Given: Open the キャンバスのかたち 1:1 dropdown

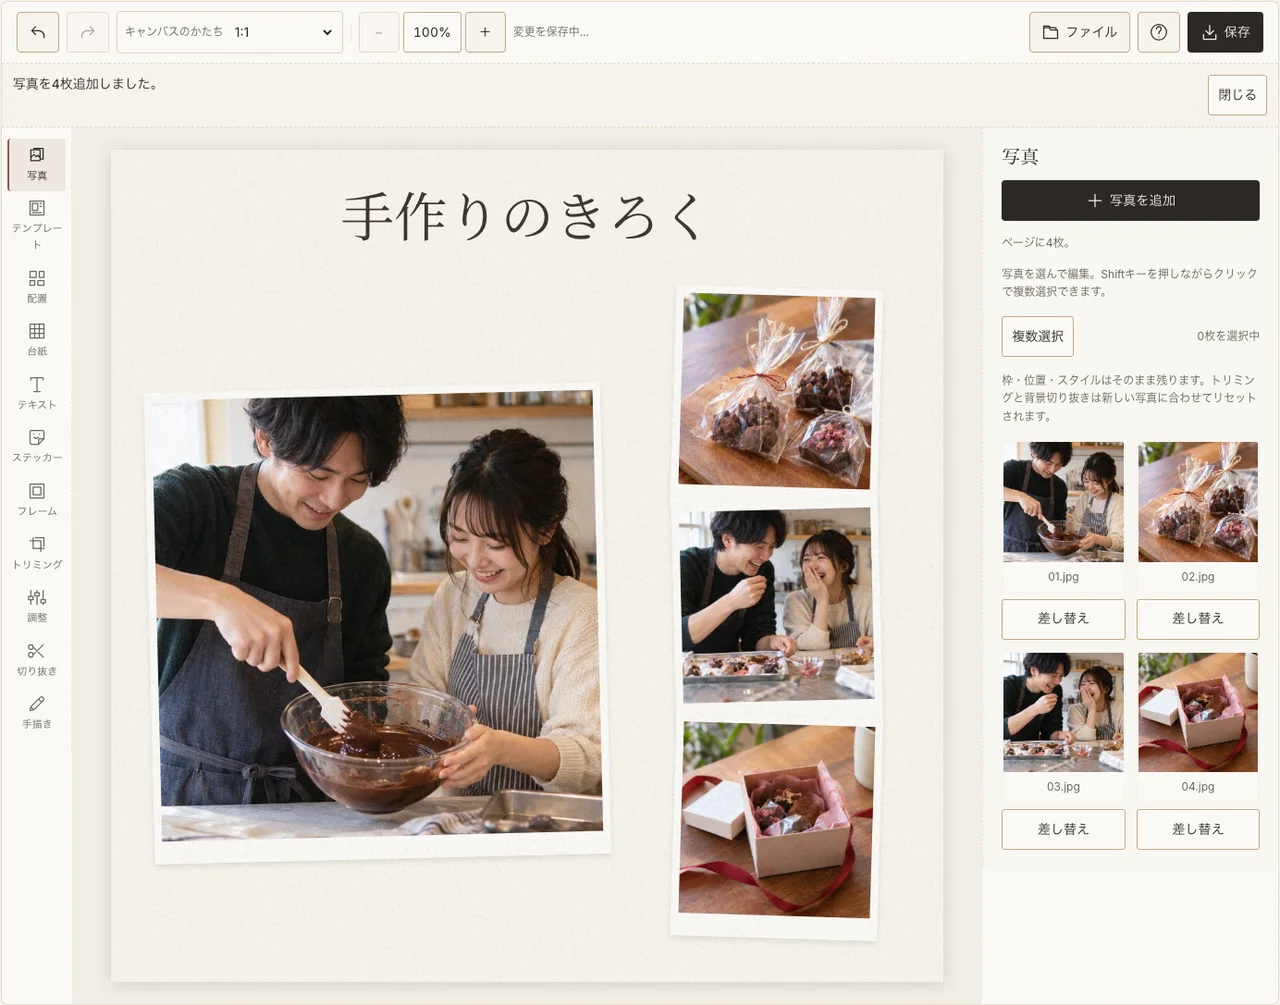Looking at the screenshot, I should pos(230,32).
